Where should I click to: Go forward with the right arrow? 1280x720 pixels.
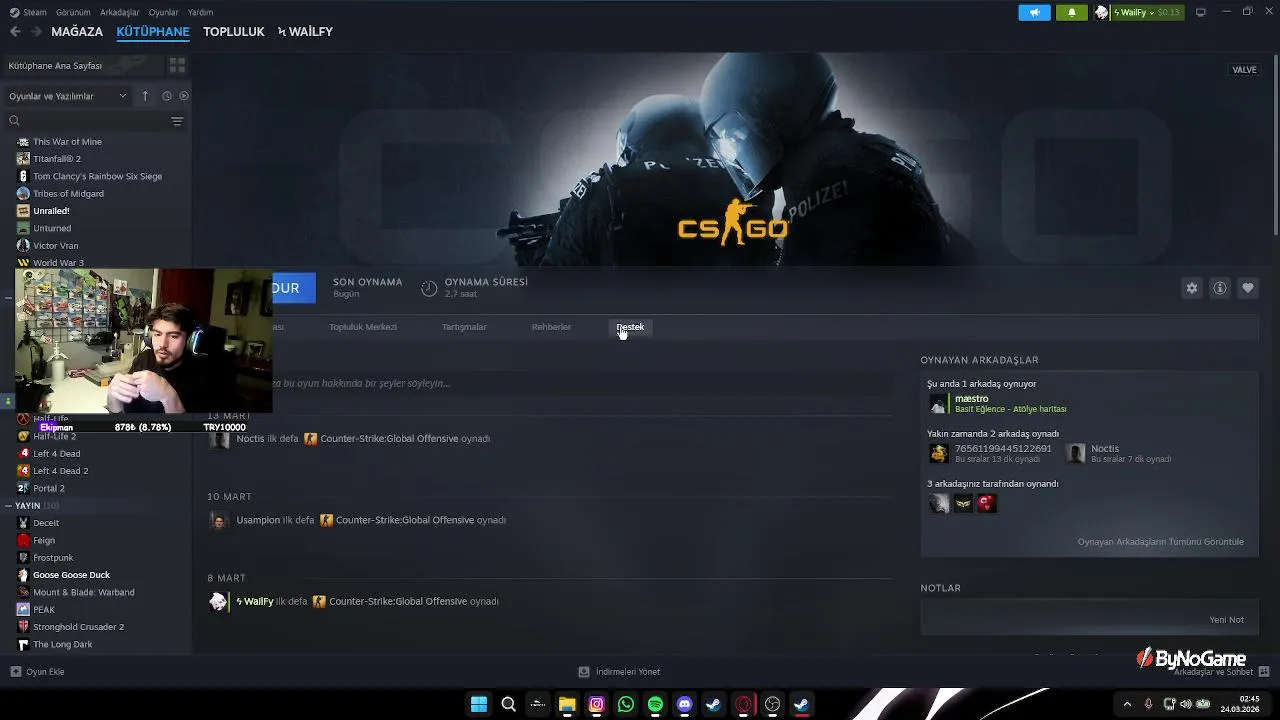pyautogui.click(x=36, y=32)
